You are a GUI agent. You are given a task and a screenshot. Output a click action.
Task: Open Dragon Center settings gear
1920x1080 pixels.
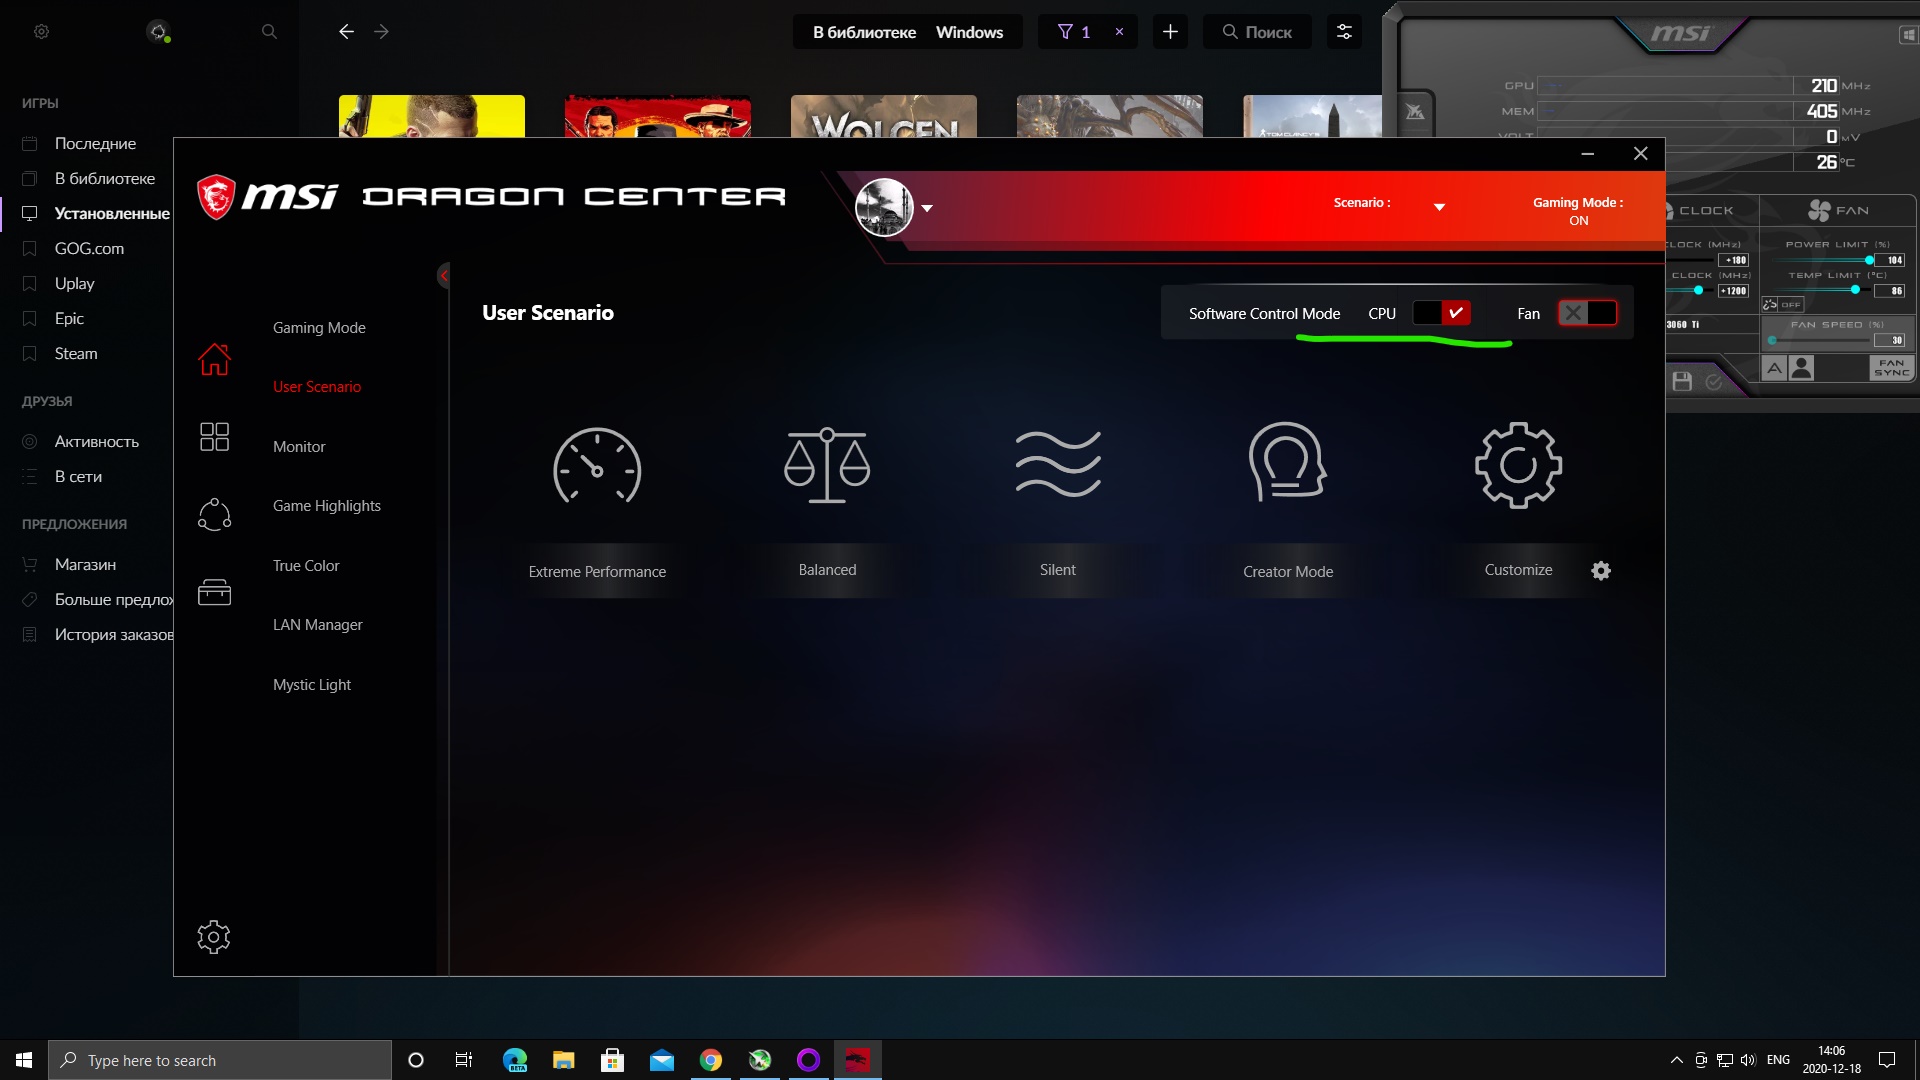pyautogui.click(x=213, y=937)
